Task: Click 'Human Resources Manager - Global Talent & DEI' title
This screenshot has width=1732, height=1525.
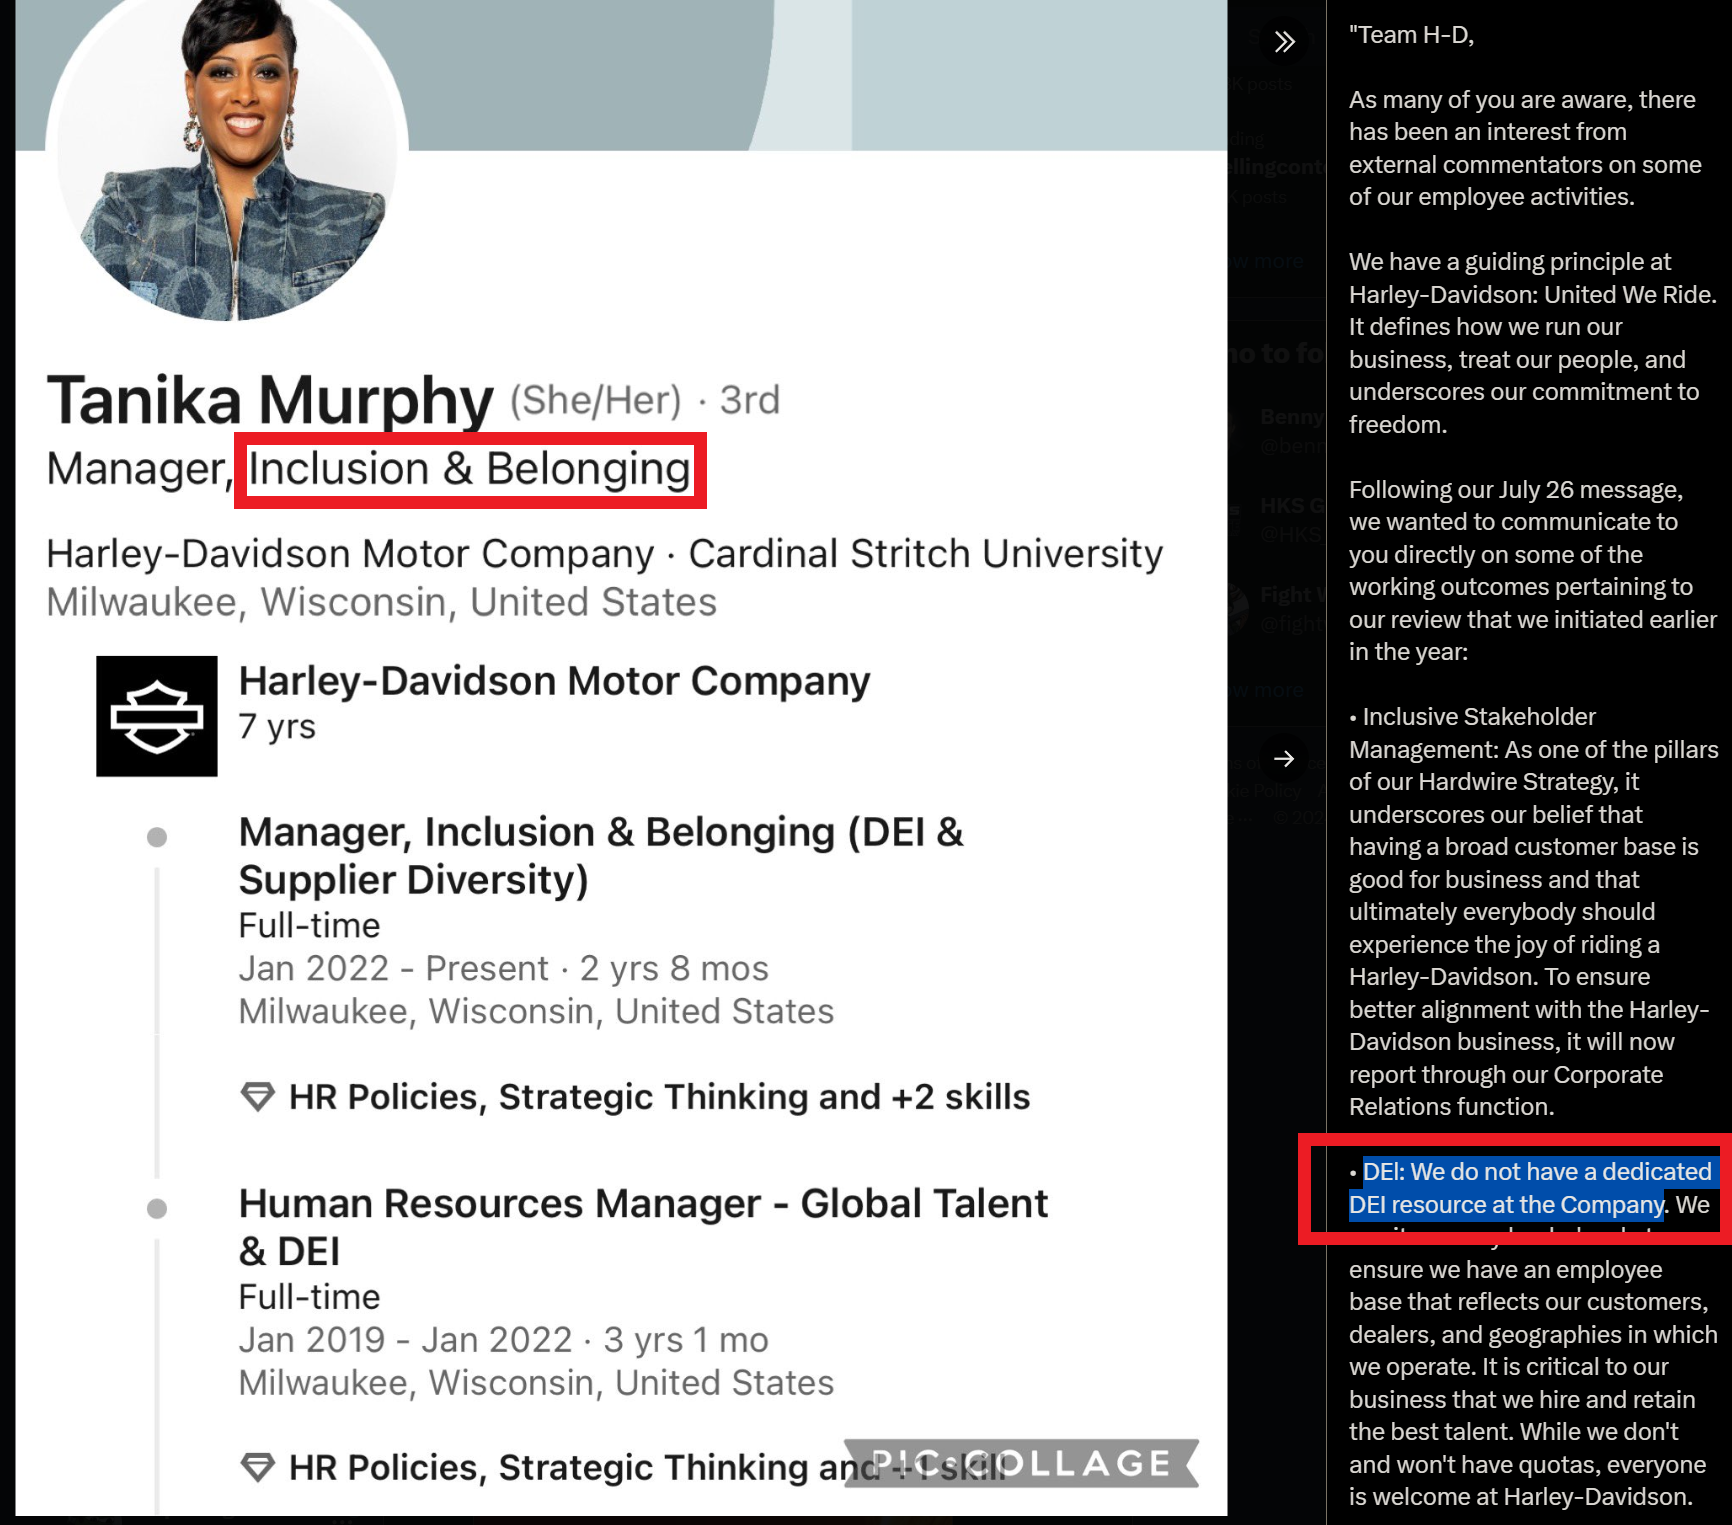Action: (x=643, y=1227)
